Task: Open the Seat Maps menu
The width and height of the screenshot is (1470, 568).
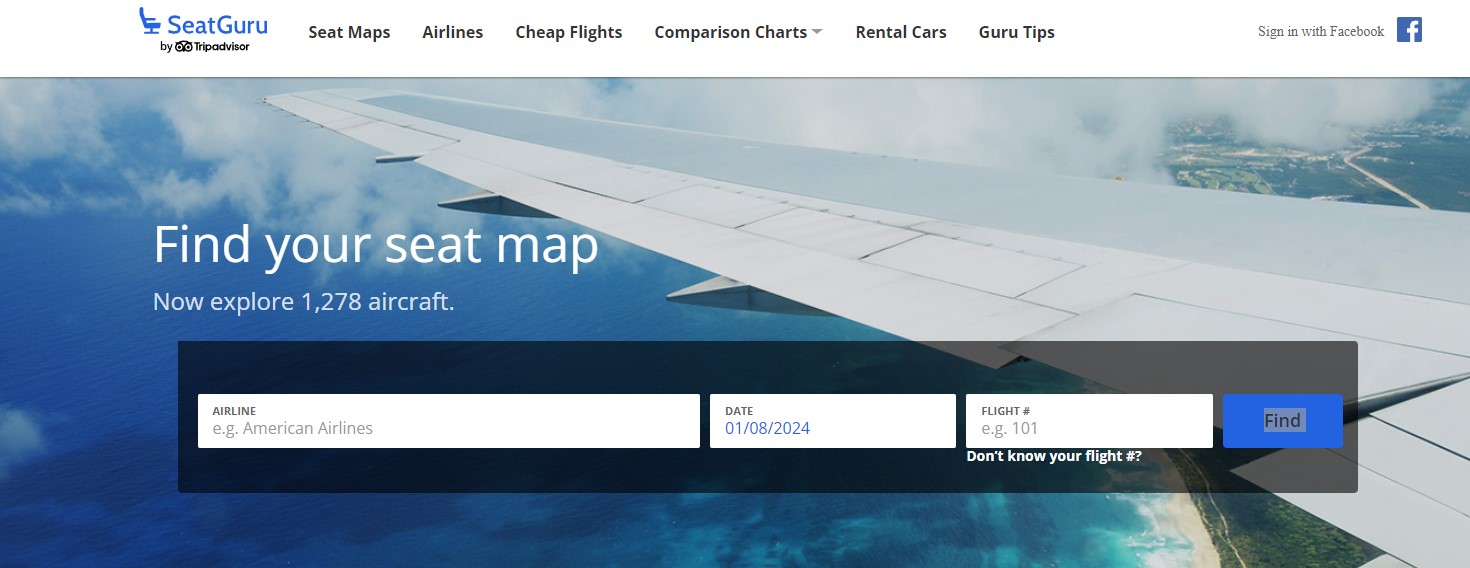Action: 349,32
